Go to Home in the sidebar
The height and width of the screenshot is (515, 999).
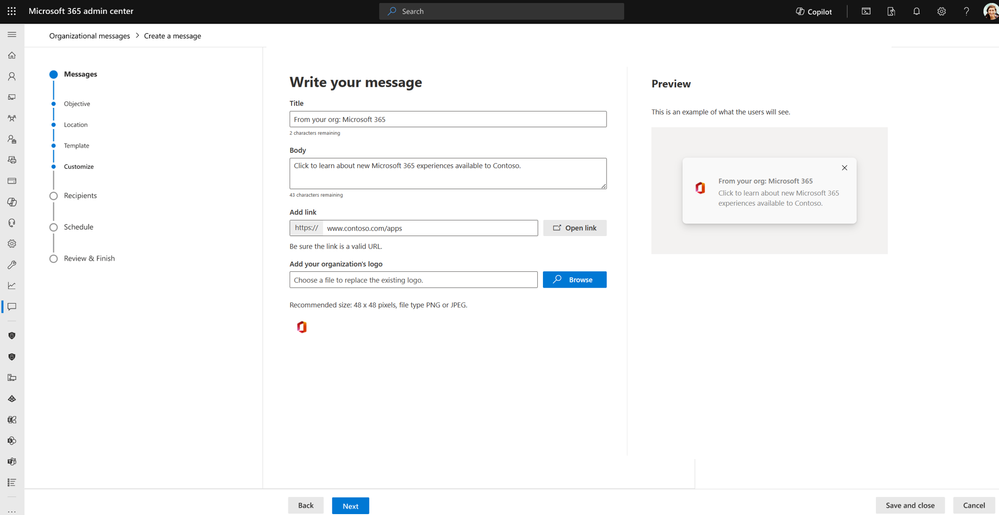coord(11,55)
